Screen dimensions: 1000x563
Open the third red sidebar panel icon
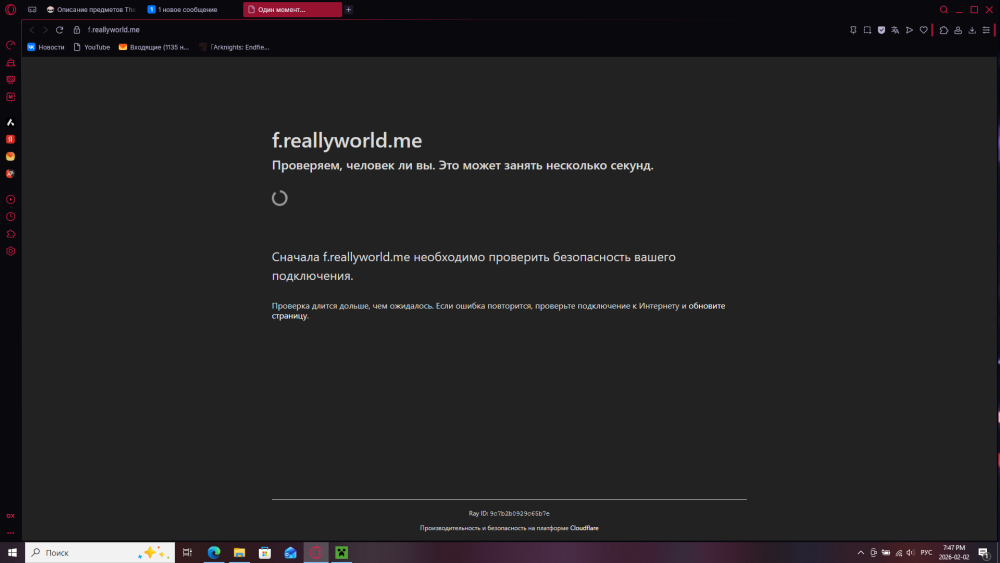click(x=10, y=80)
